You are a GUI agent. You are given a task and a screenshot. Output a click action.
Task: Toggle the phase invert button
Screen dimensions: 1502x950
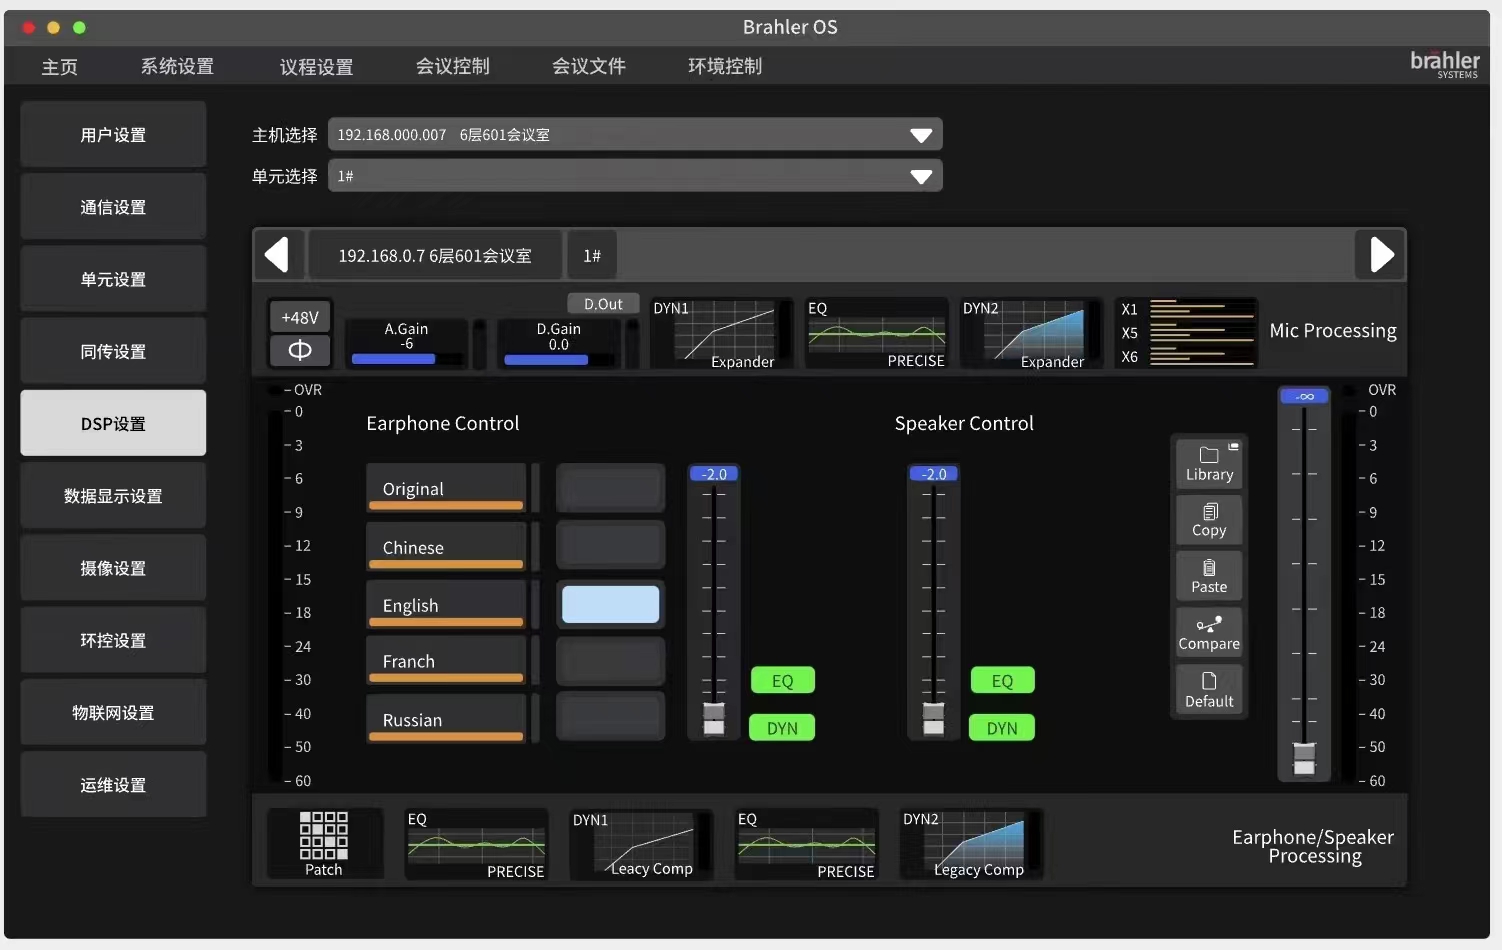click(x=300, y=351)
